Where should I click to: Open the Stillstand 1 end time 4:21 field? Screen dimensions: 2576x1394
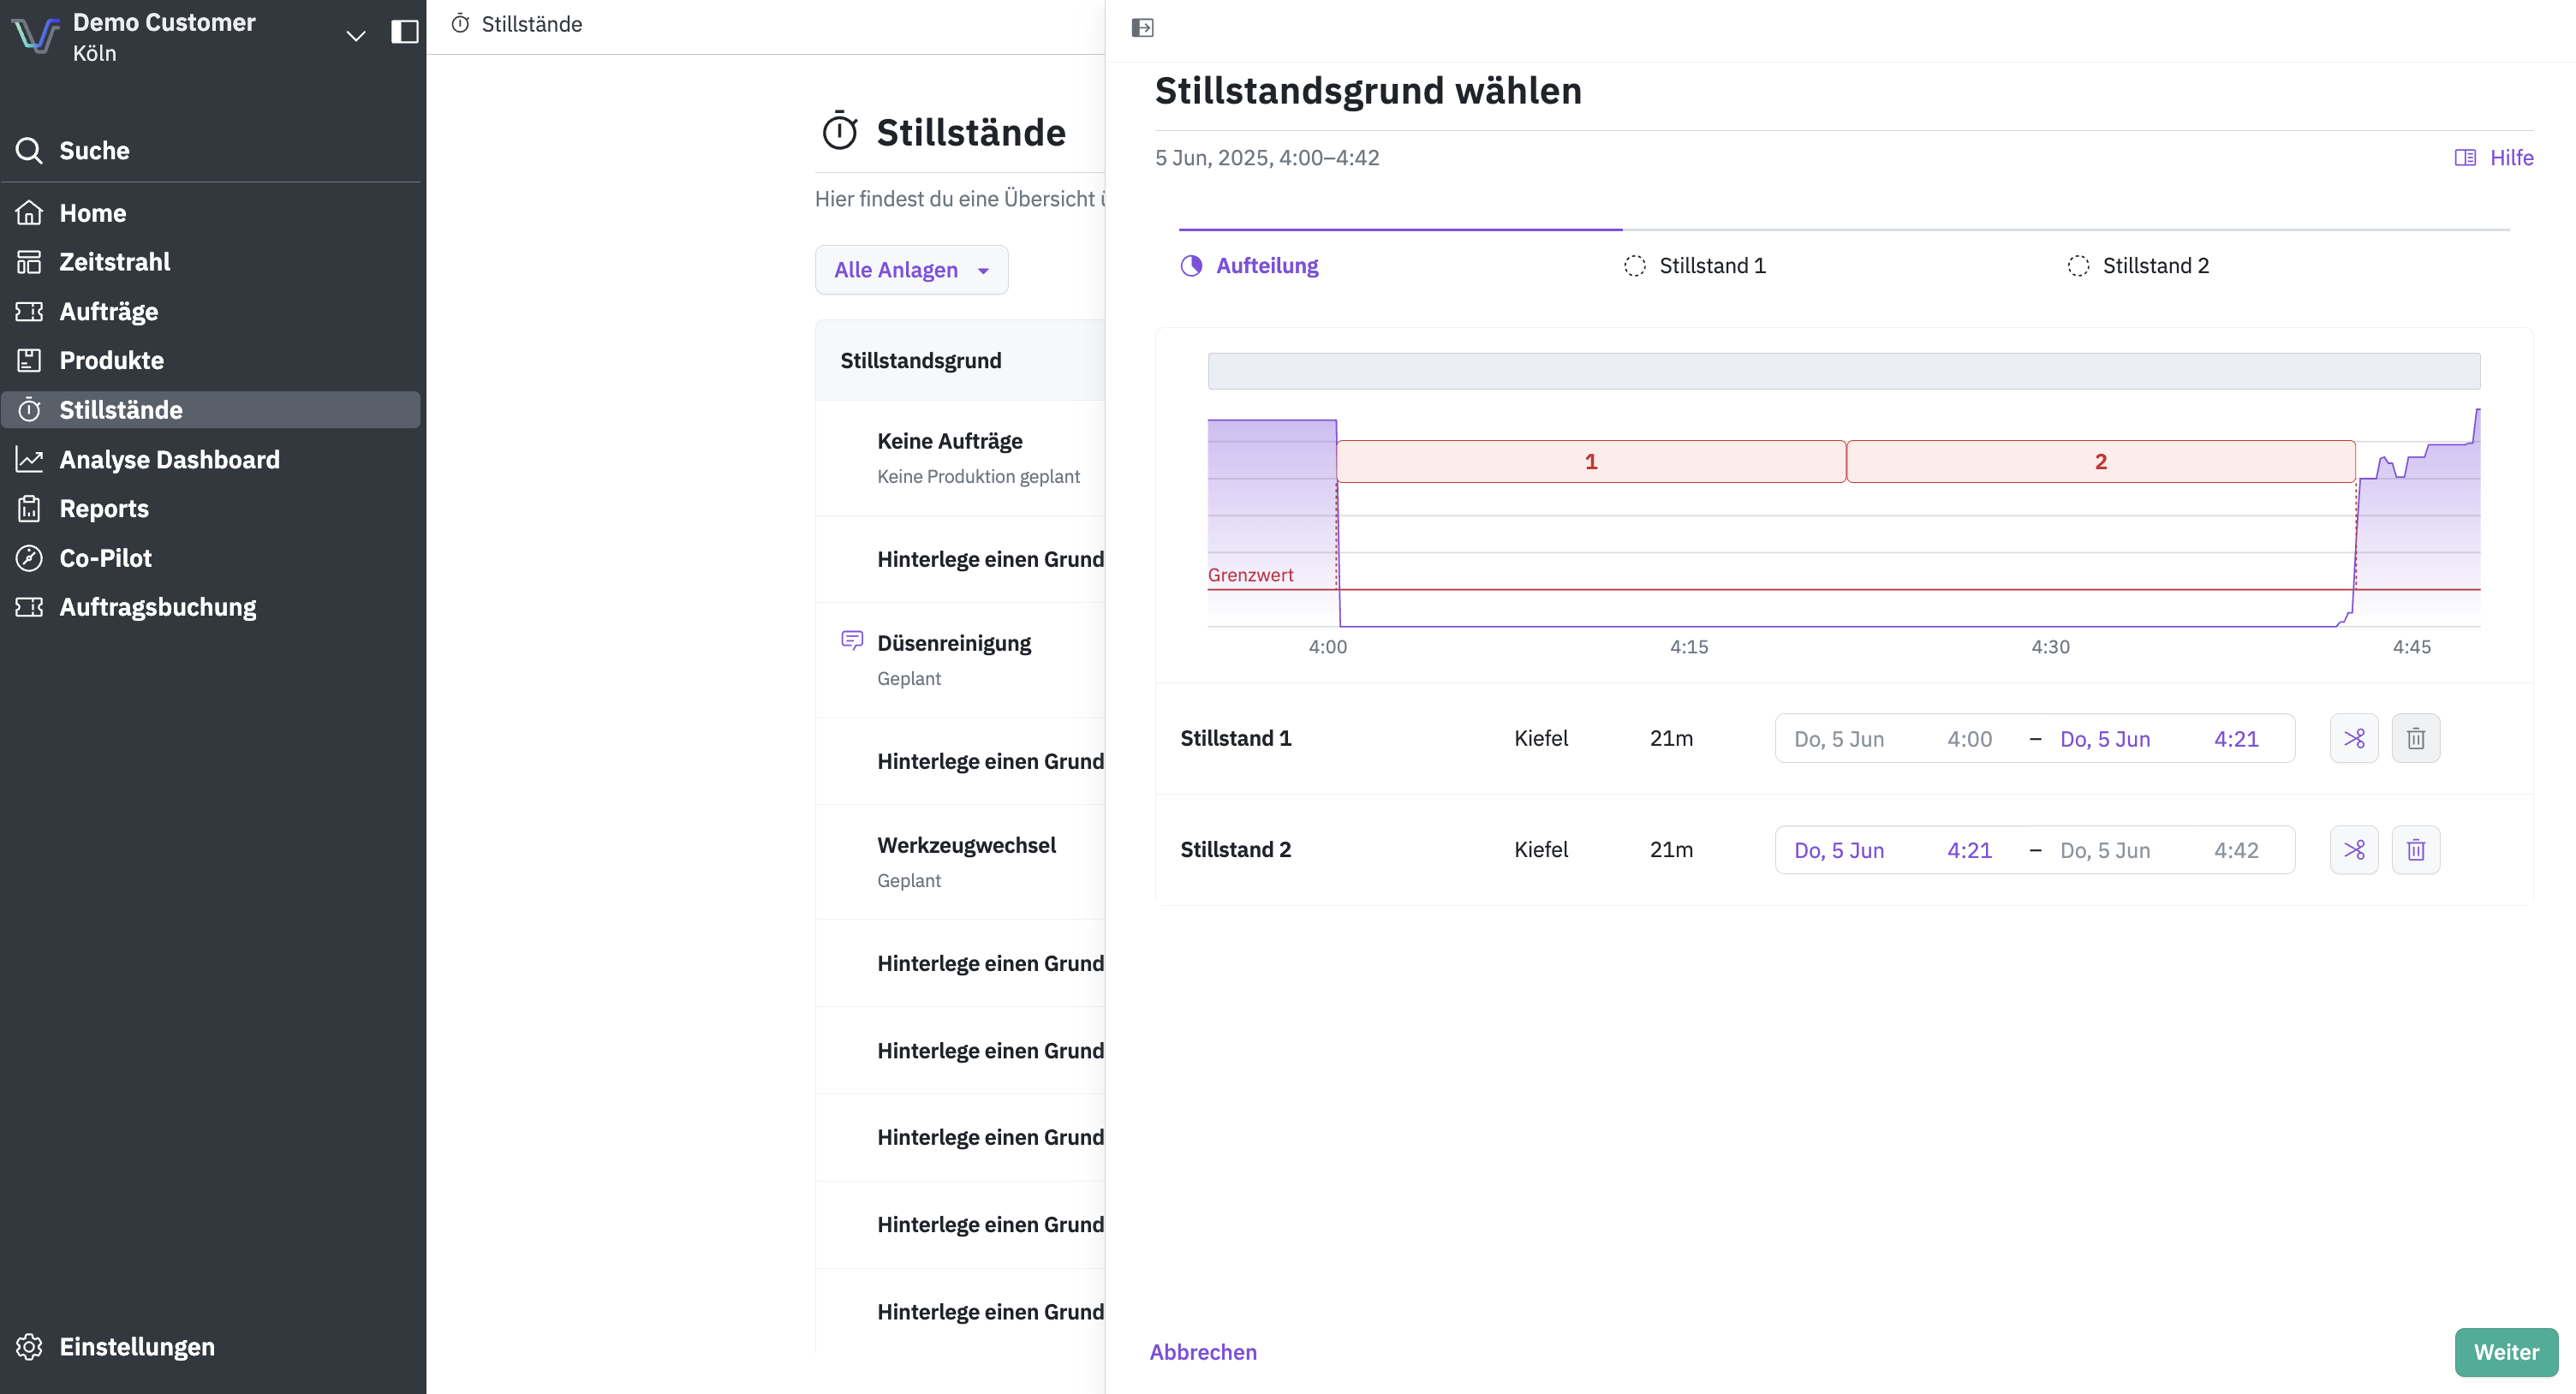point(2235,739)
